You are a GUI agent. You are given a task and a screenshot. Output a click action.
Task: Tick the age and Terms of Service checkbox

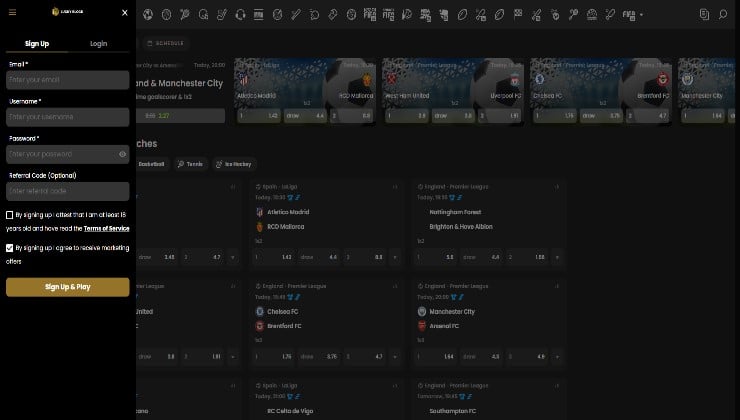9,215
